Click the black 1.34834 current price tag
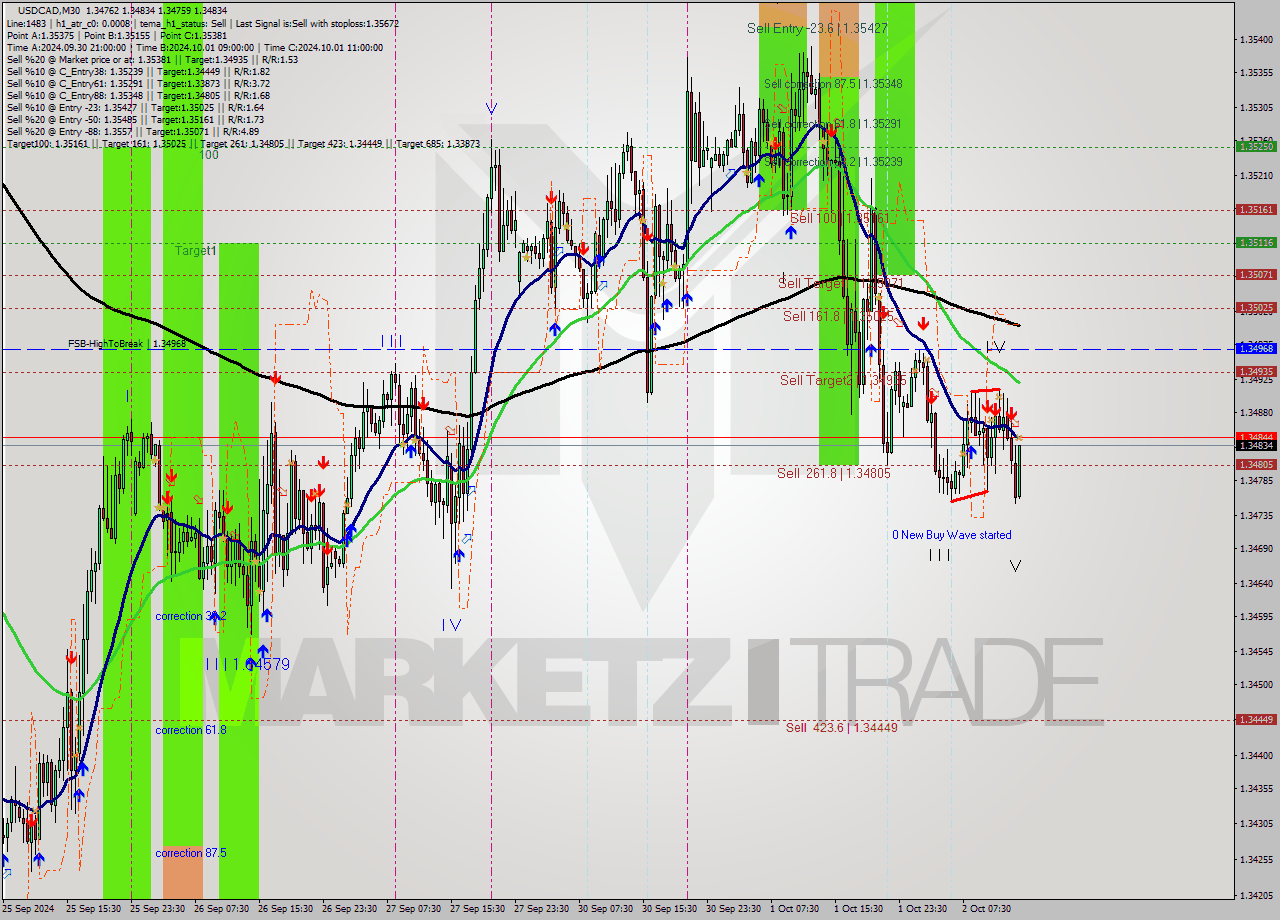 click(1256, 445)
